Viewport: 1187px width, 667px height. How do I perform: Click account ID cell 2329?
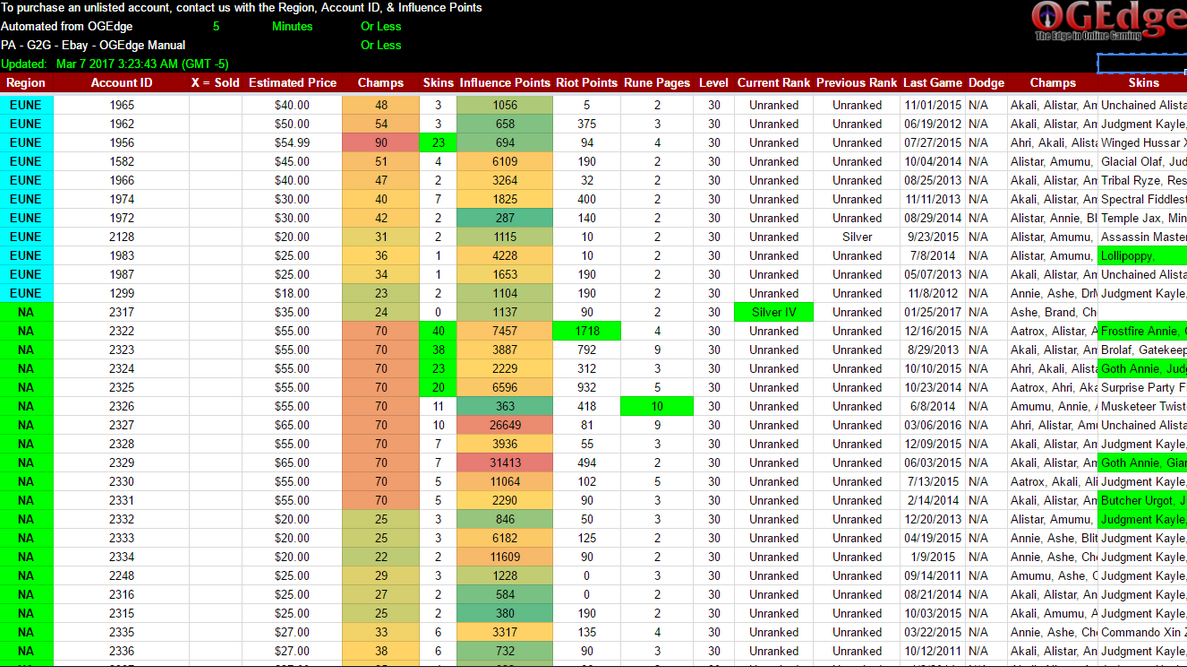click(121, 463)
